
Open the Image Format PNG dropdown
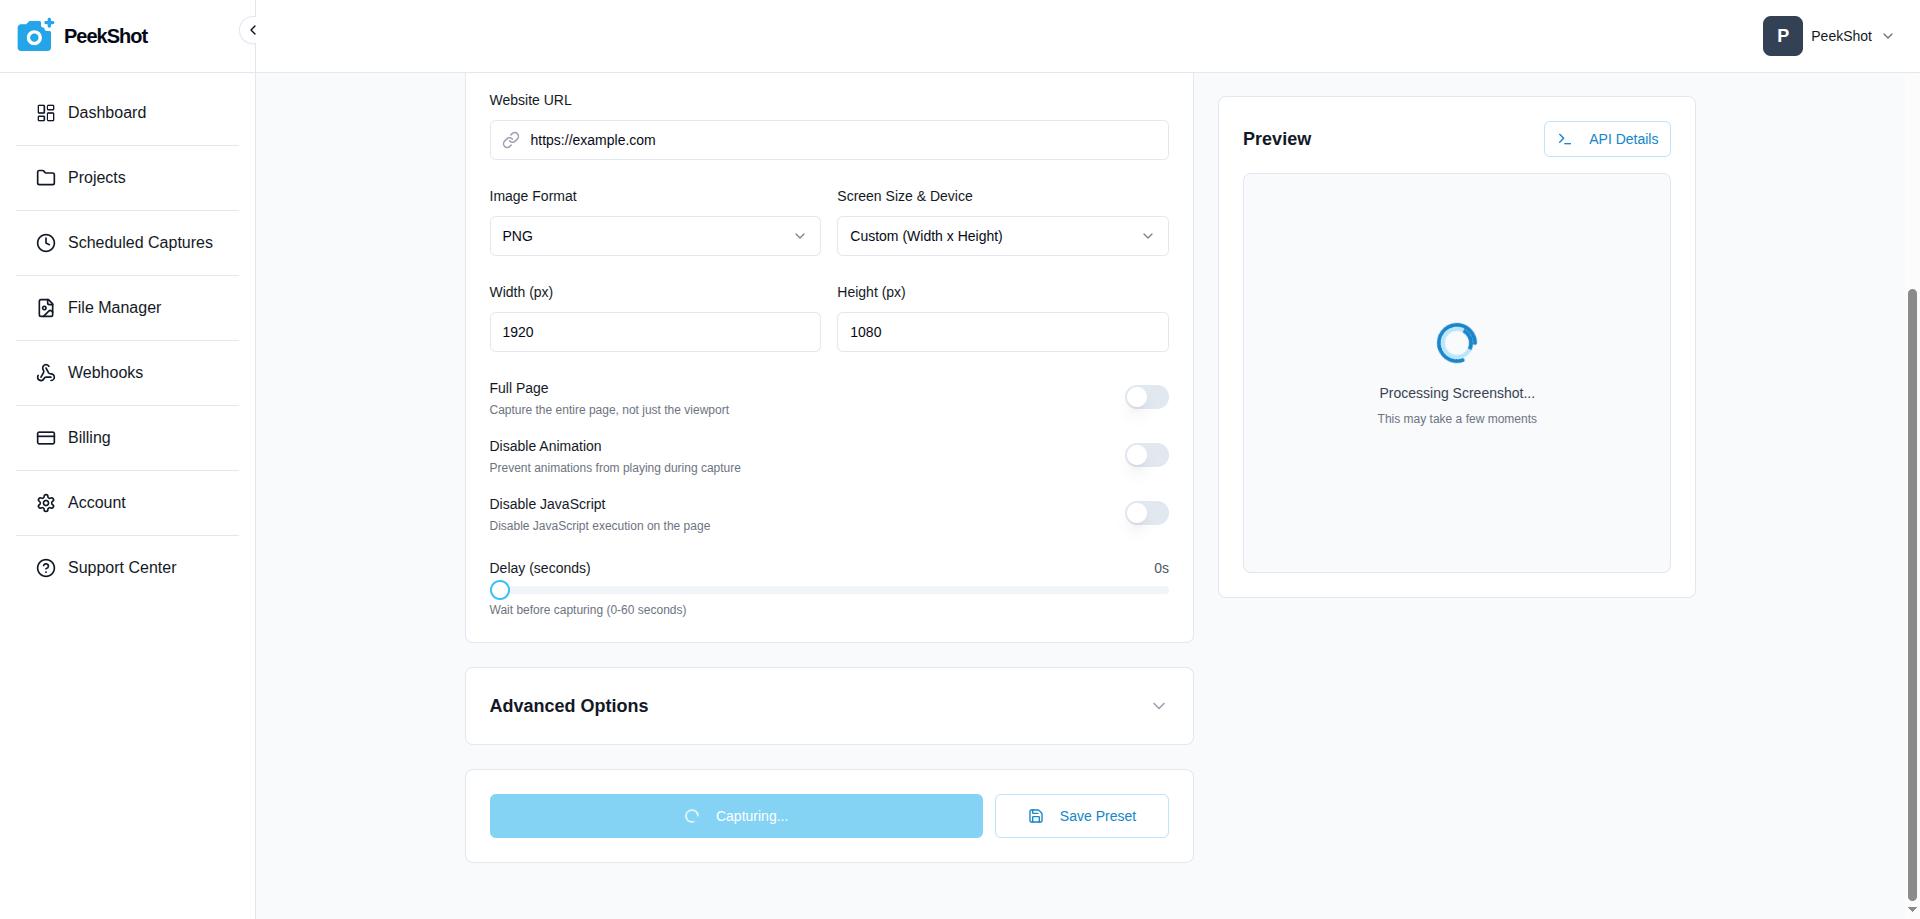tap(654, 236)
